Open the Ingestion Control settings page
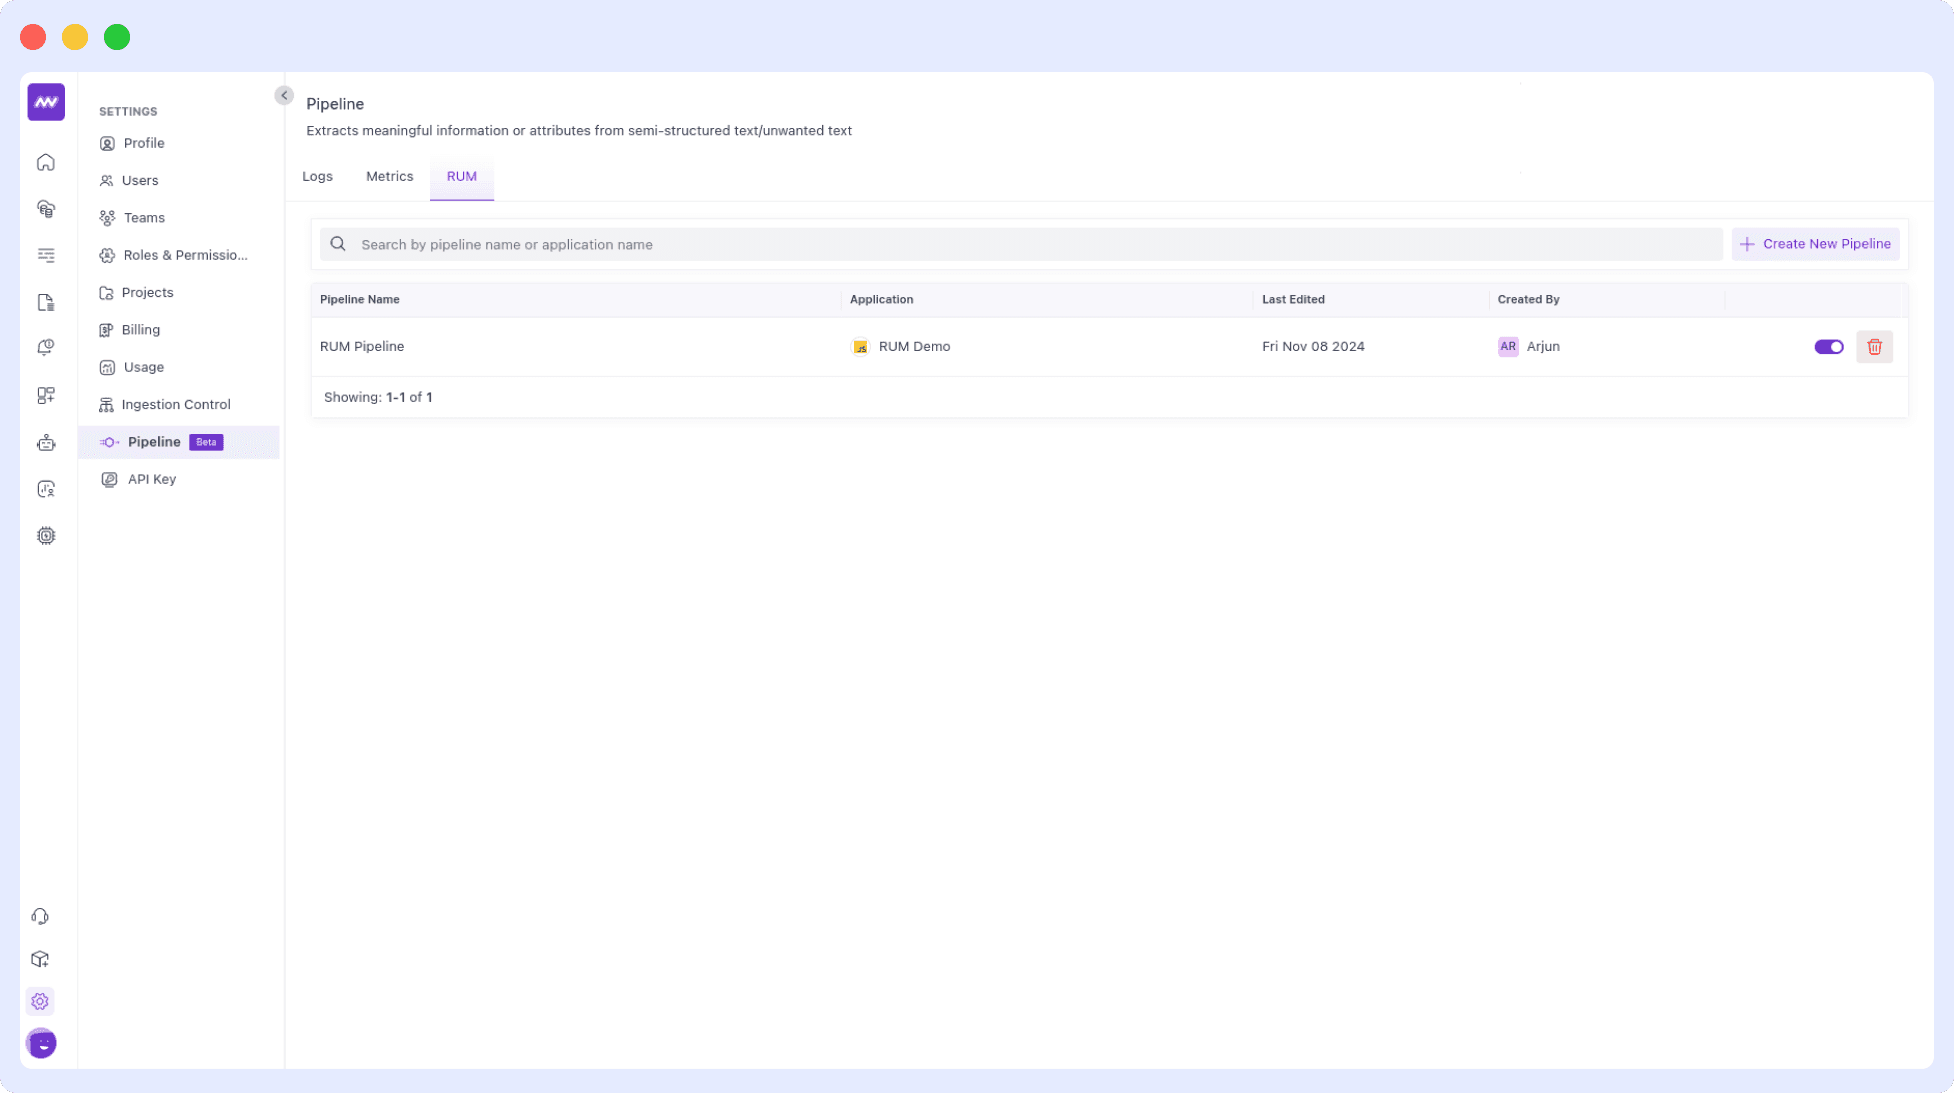1954x1093 pixels. point(176,404)
